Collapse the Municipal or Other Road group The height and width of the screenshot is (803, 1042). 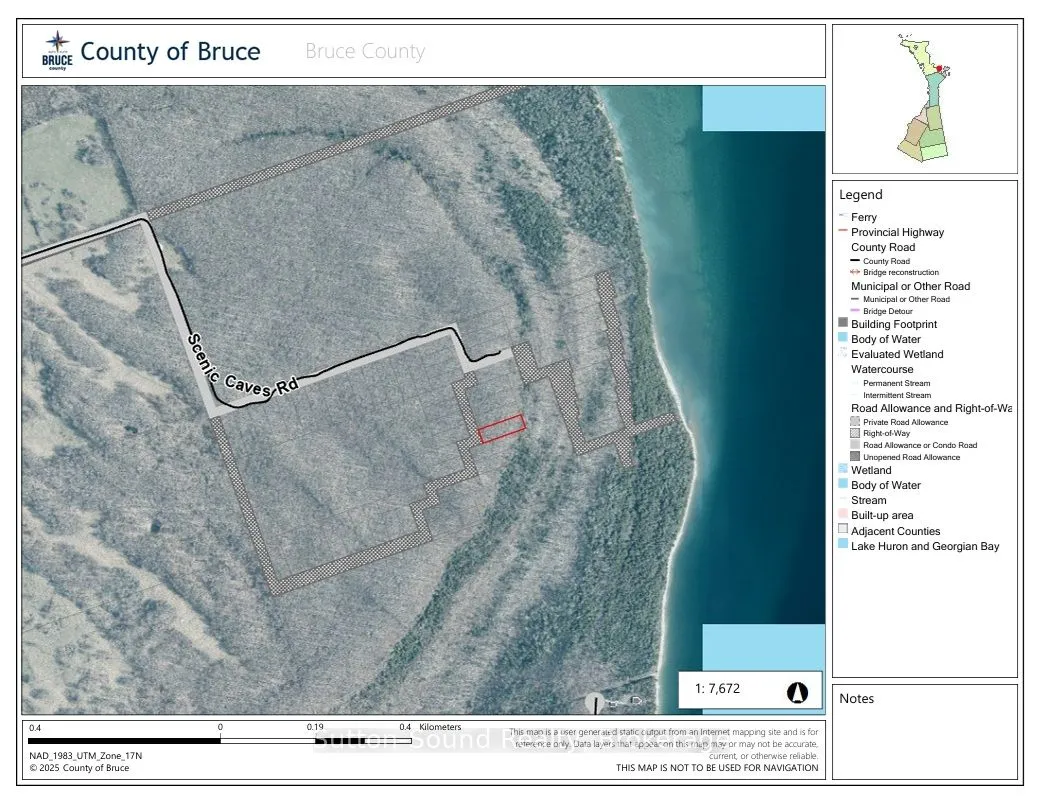tap(910, 286)
